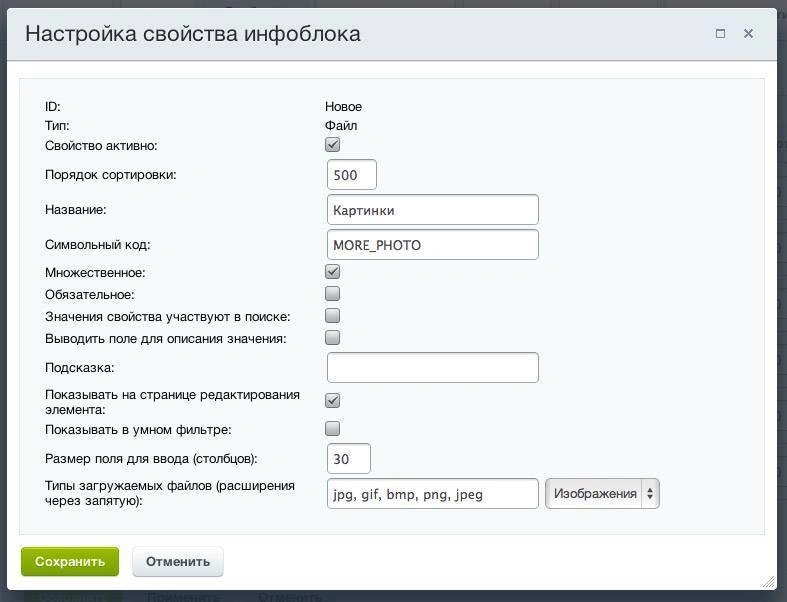Image resolution: width=787 pixels, height=602 pixels.
Task: Click the Множественное: label
Action: pyautogui.click(x=95, y=273)
